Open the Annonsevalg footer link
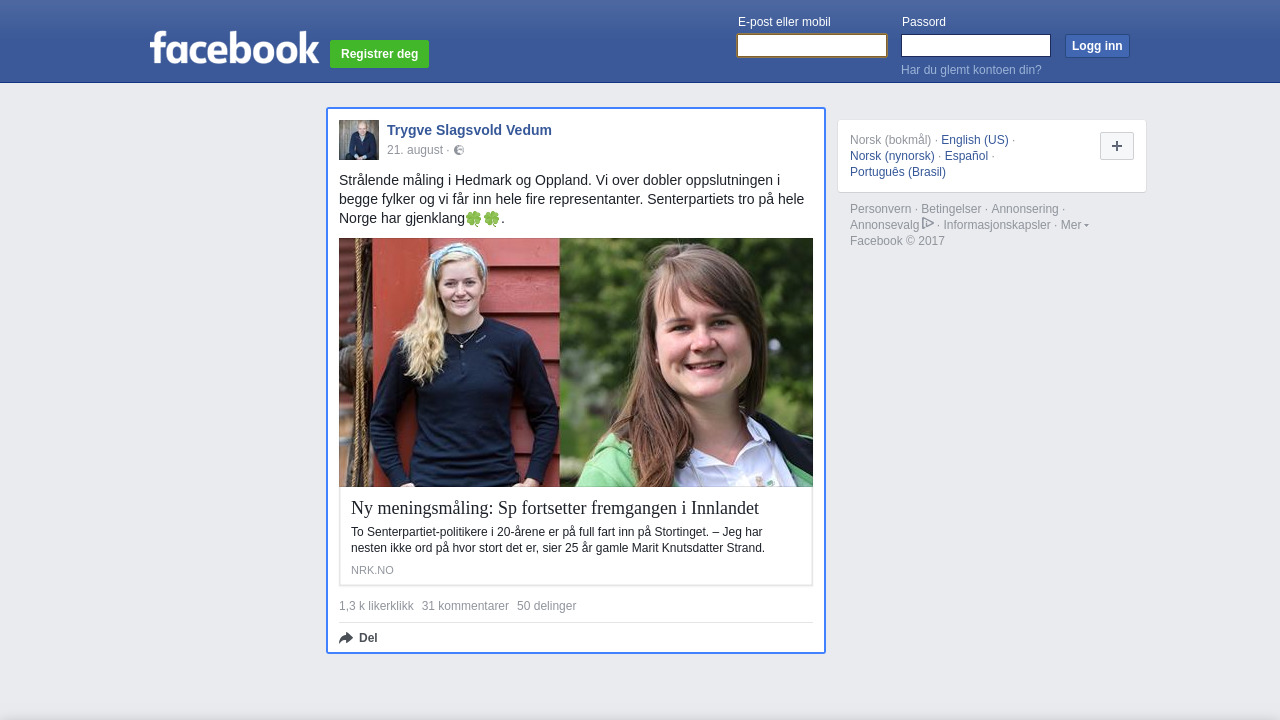 (884, 225)
